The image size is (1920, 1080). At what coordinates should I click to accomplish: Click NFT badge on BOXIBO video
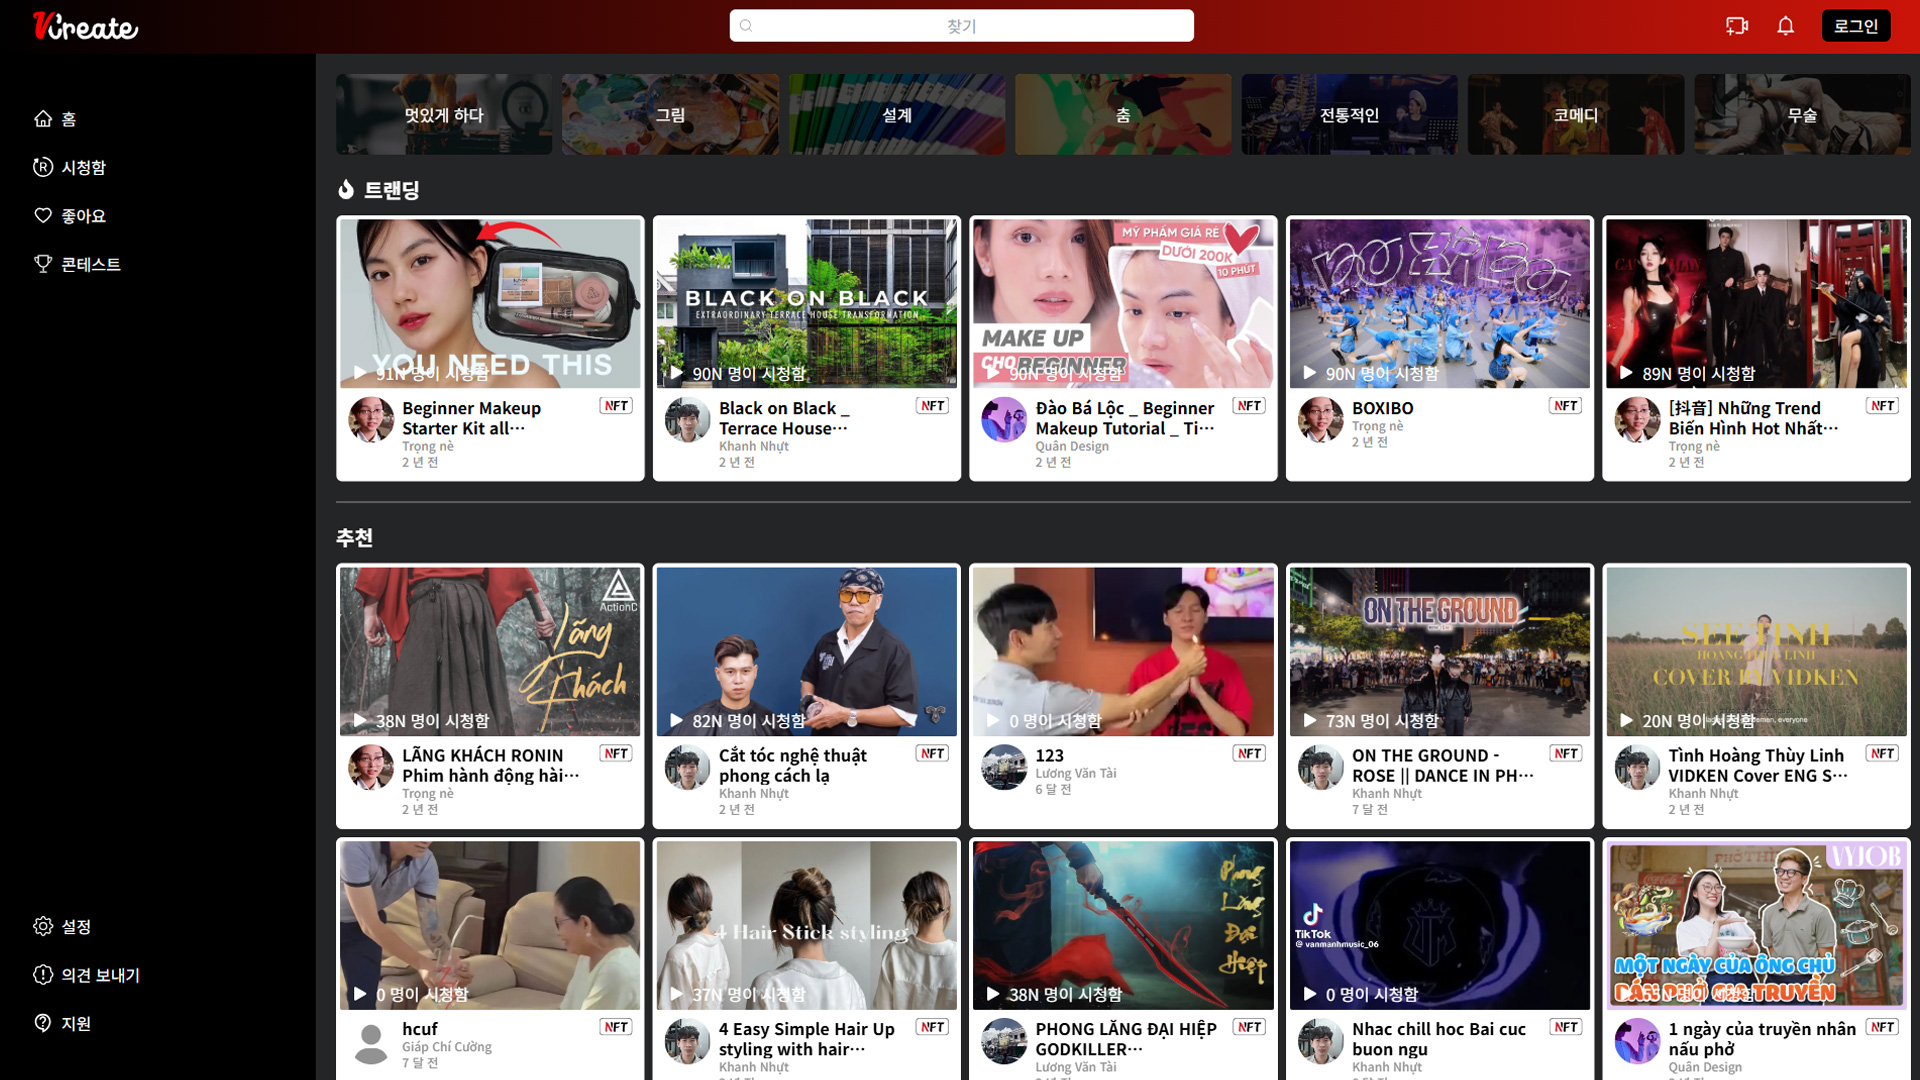coord(1565,405)
